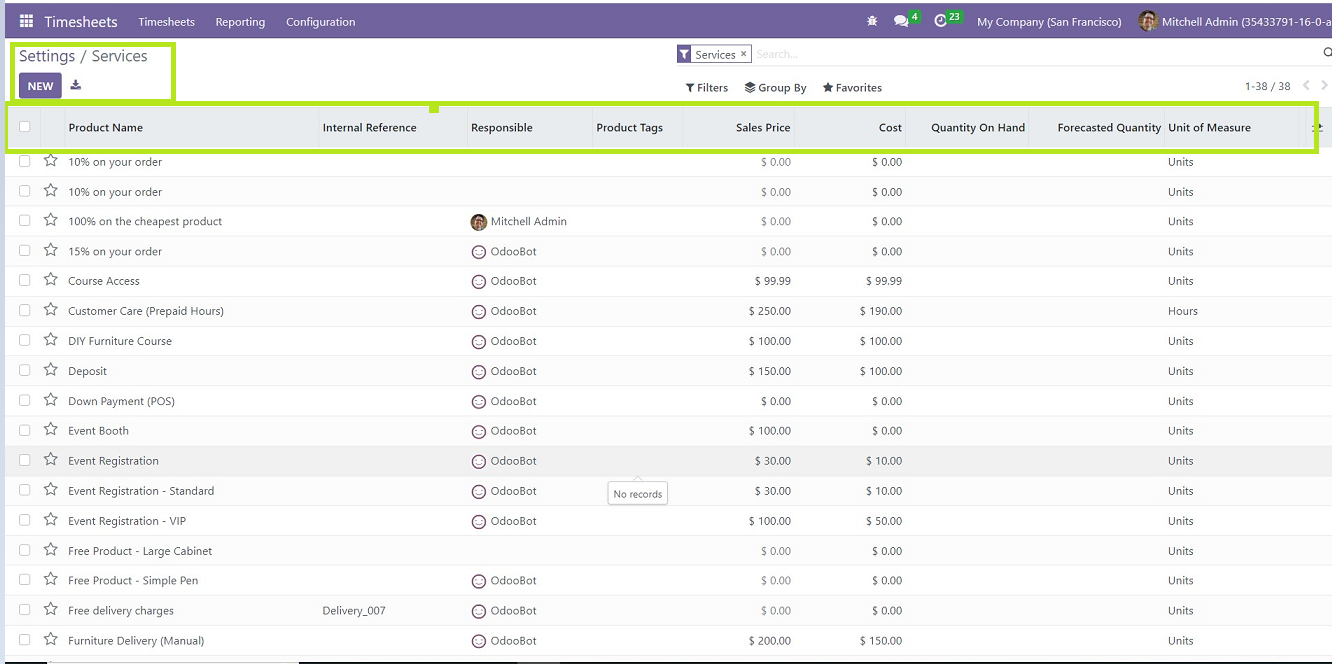Open the Favorites dropdown
Screen dimensions: 1332x664
852,87
